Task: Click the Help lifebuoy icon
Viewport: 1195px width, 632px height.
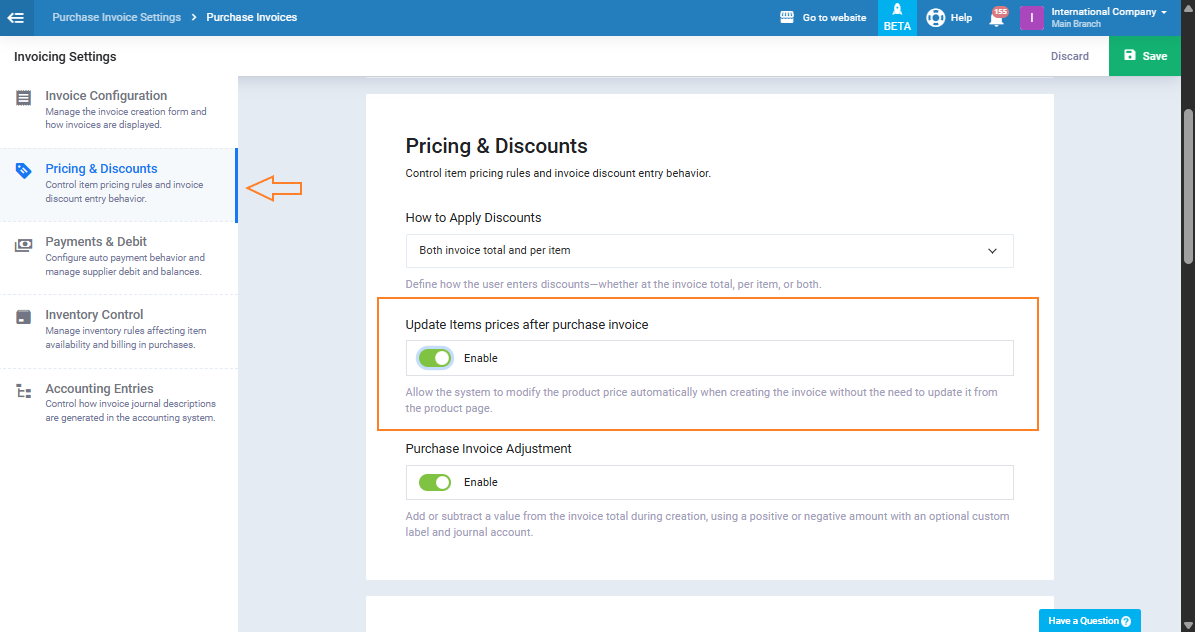Action: 936,17
